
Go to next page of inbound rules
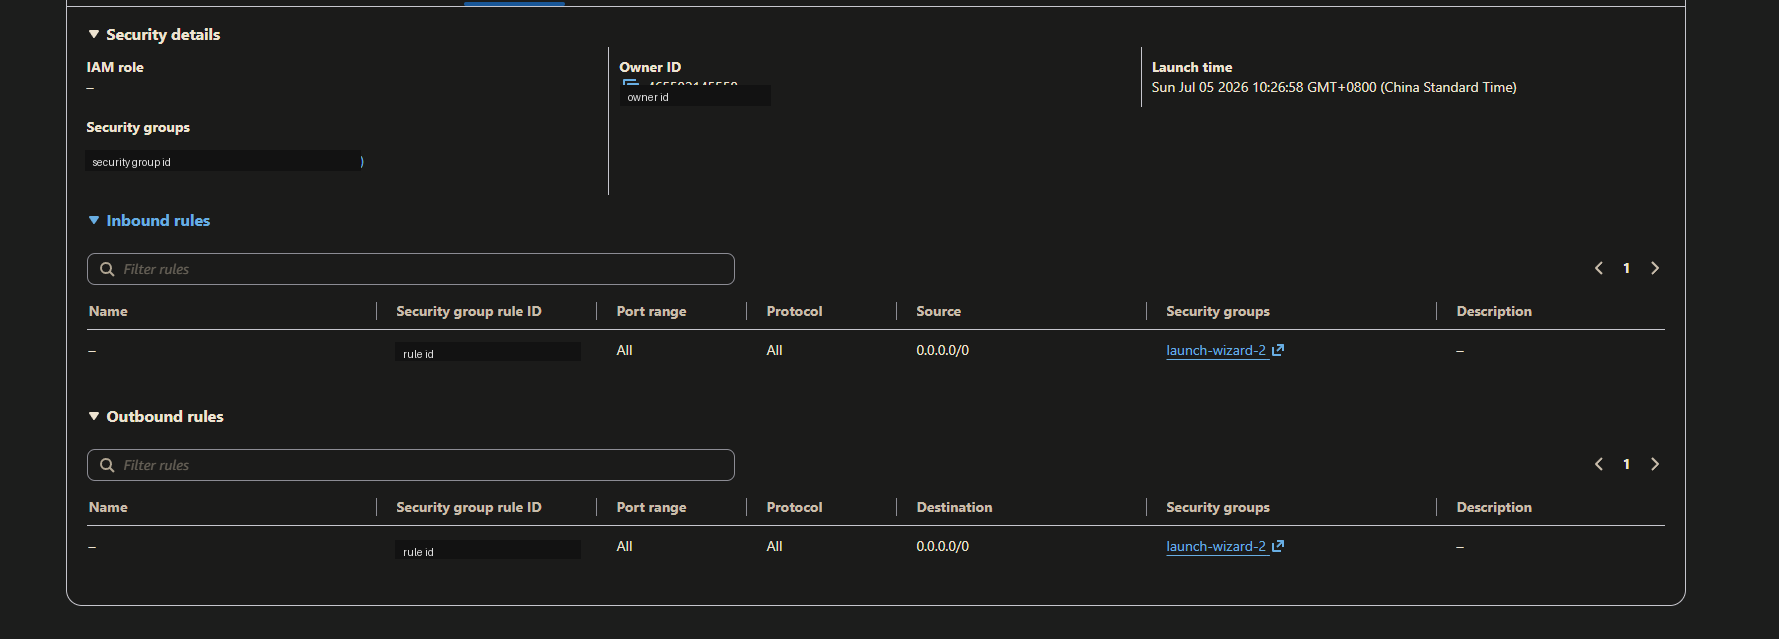[x=1655, y=268]
